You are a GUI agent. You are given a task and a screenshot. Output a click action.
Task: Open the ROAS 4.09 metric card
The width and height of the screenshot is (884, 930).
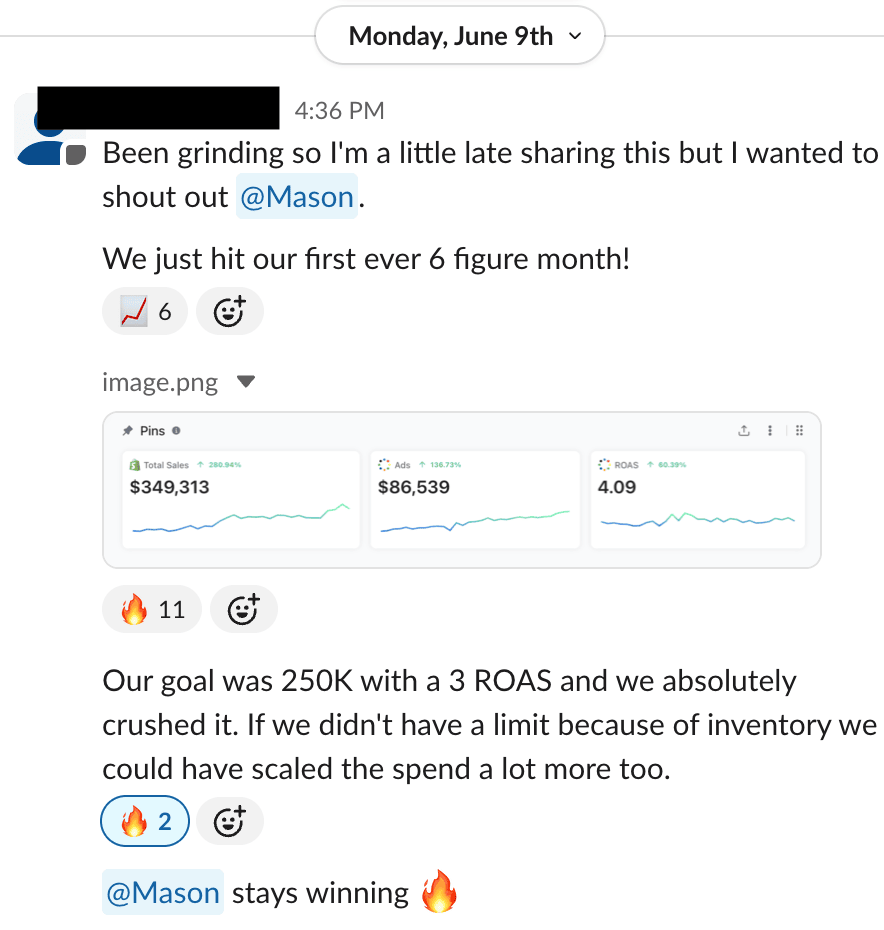697,499
